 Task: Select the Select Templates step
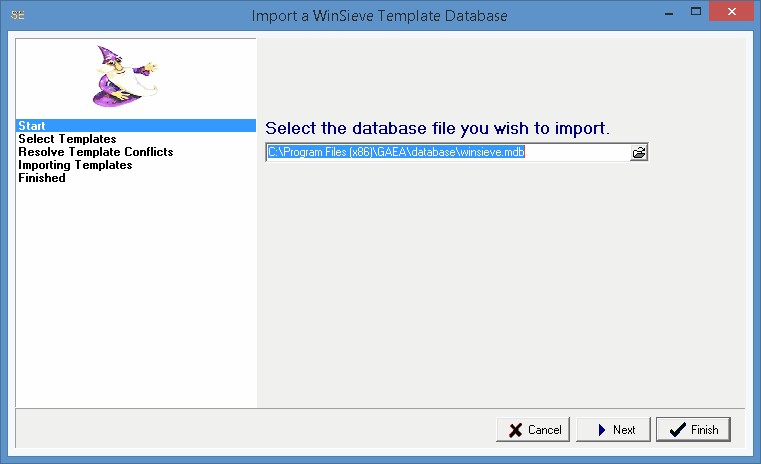coord(67,139)
